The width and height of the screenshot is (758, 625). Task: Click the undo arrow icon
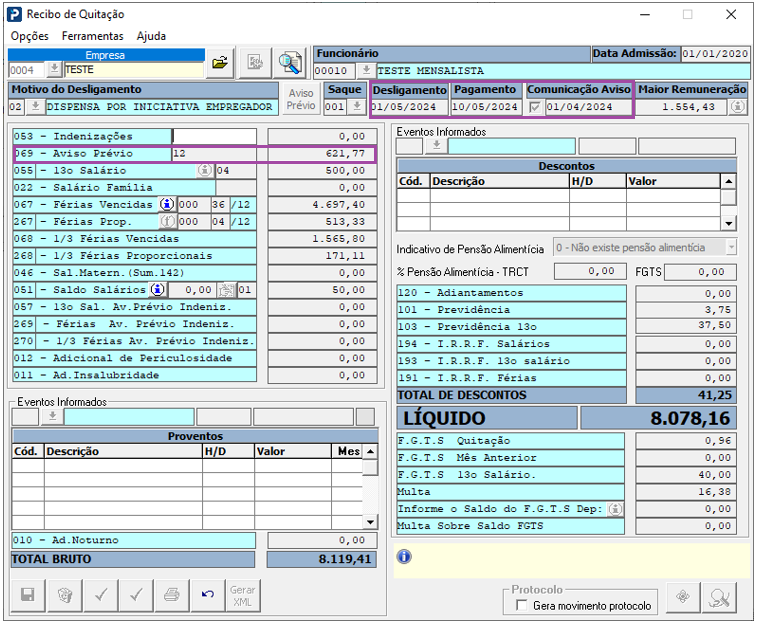point(207,595)
